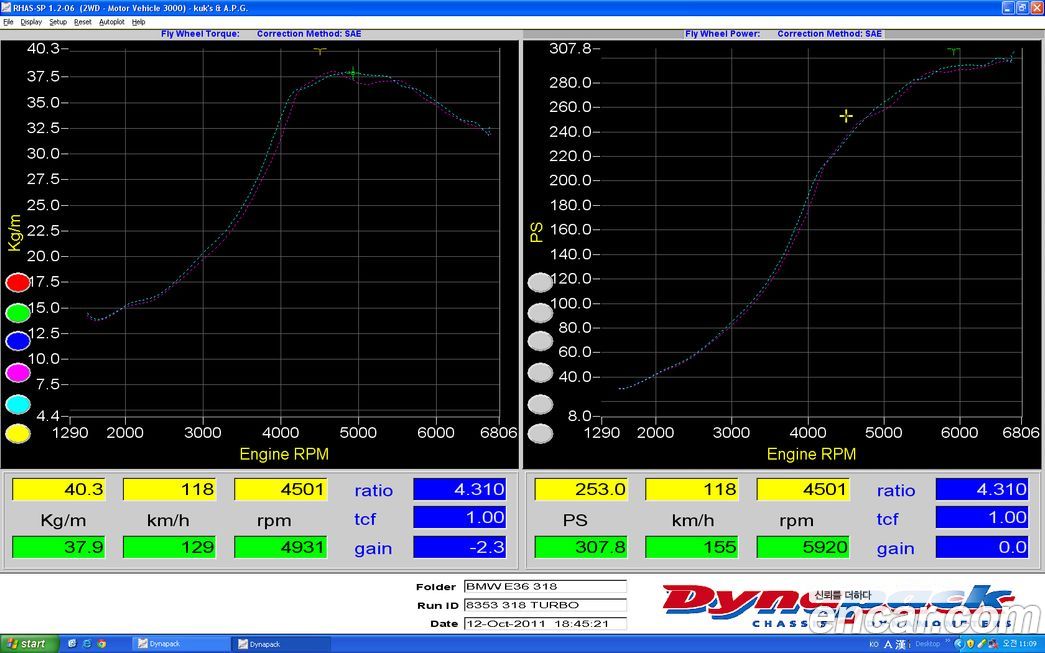Click the Folder field BMW E36 318
Image resolution: width=1045 pixels, height=653 pixels.
544,587
